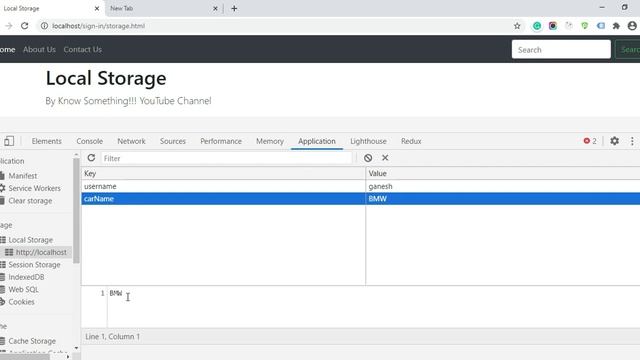640x360 pixels.
Task: Open Cache Storage in the sidebar
Action: (x=32, y=341)
